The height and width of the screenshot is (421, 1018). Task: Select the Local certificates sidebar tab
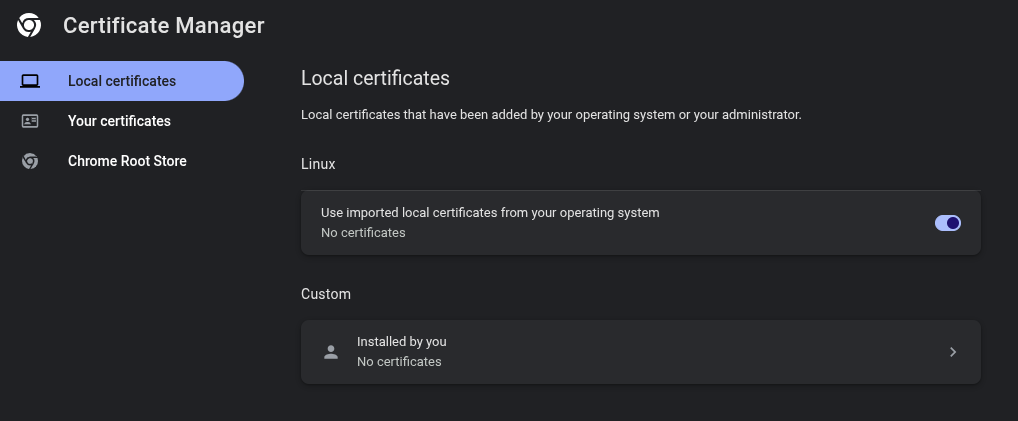pyautogui.click(x=121, y=81)
